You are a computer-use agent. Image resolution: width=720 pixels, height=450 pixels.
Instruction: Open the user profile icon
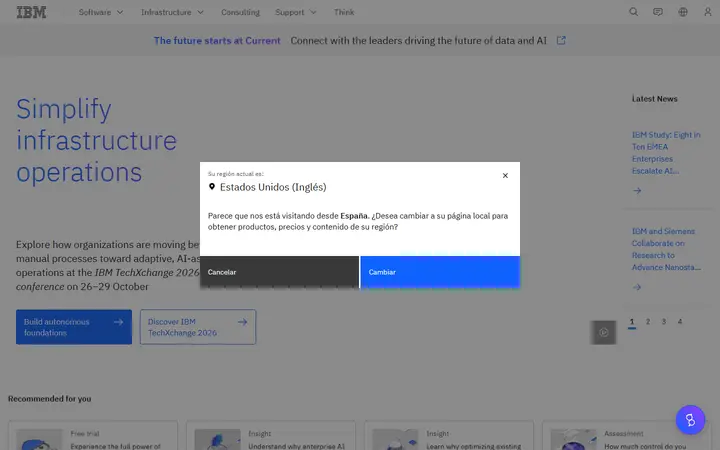pos(708,12)
